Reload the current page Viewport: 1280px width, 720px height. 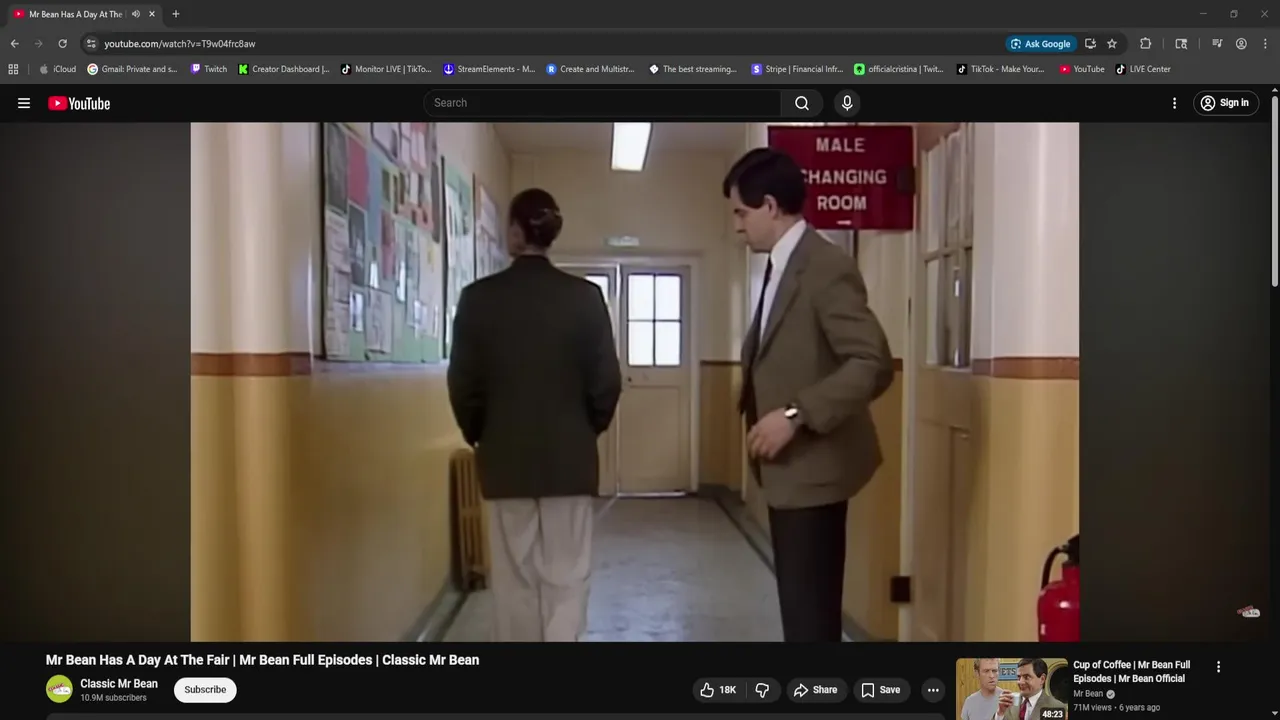pyautogui.click(x=62, y=44)
